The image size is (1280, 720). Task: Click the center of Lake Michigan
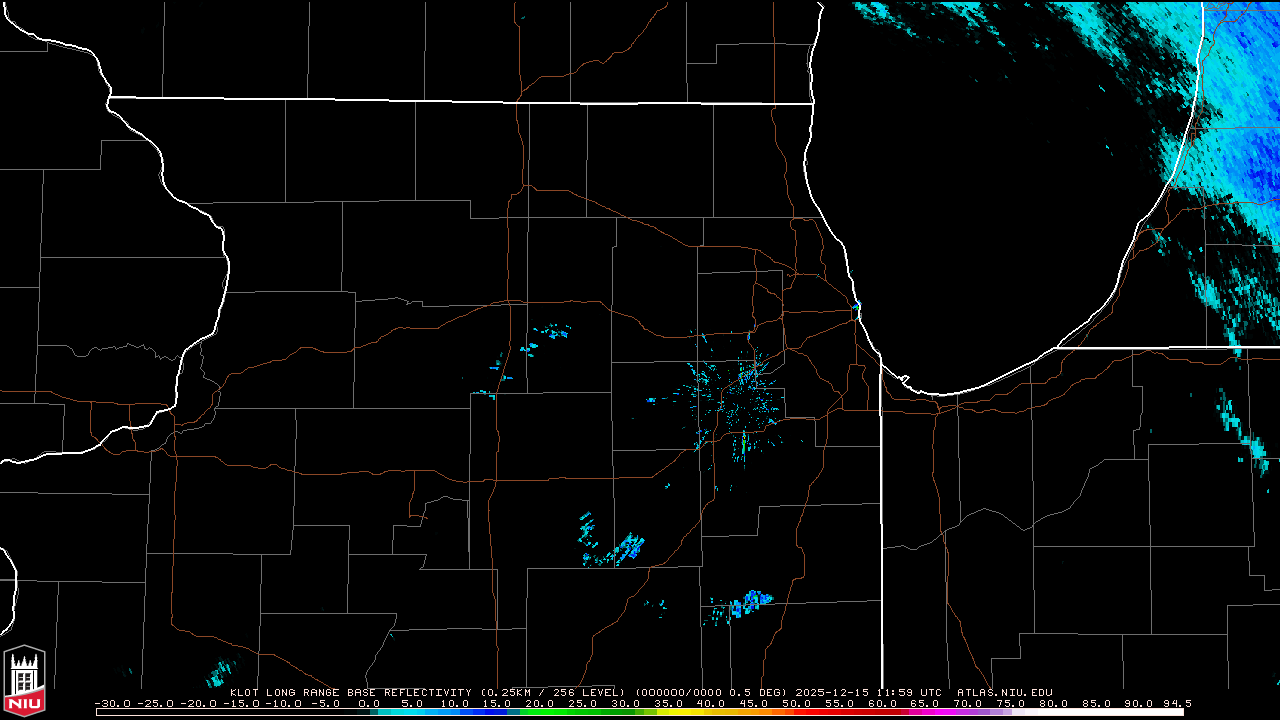980,200
